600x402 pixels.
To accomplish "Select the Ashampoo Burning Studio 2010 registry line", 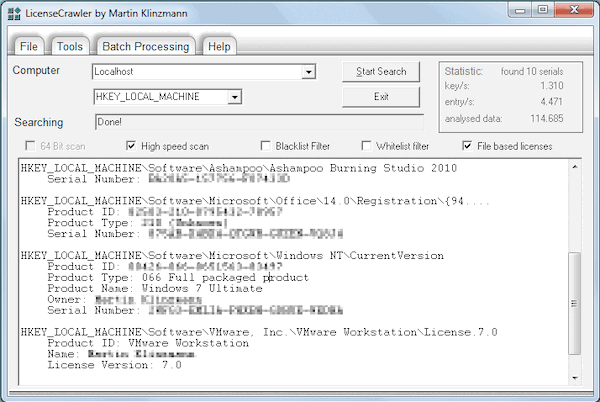I will [239, 168].
